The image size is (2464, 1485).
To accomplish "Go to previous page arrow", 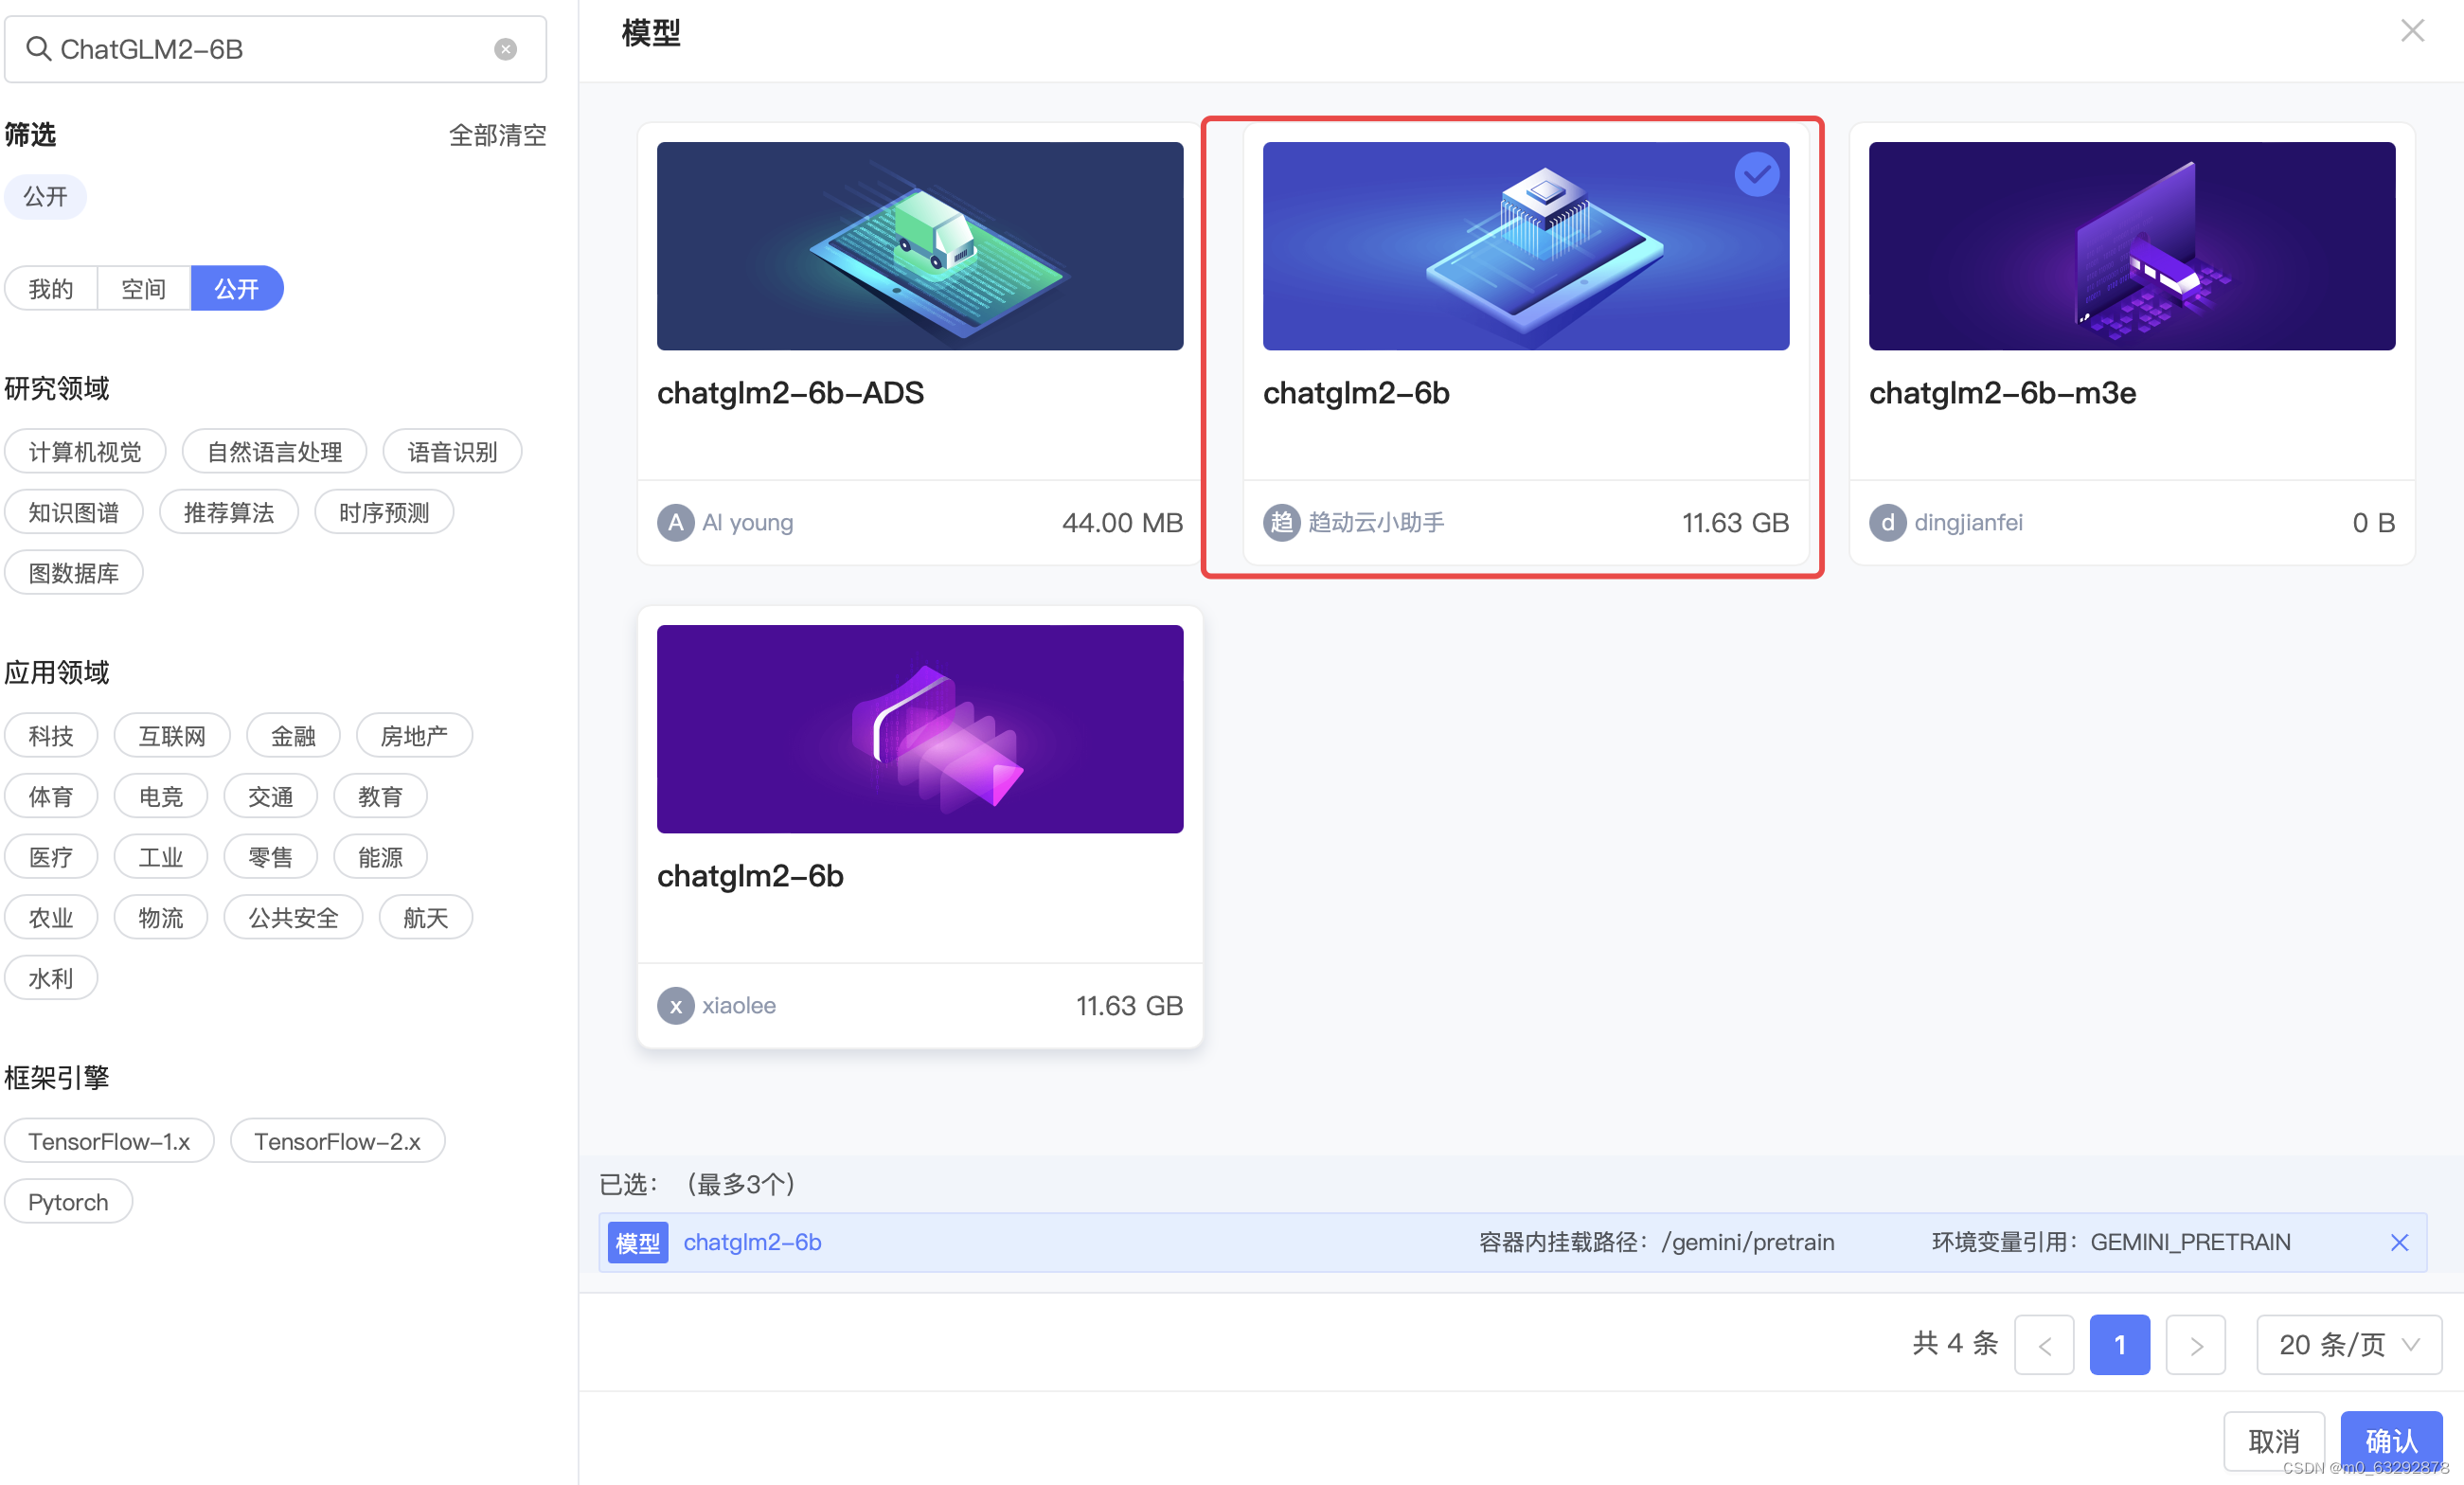I will pos(2043,1344).
